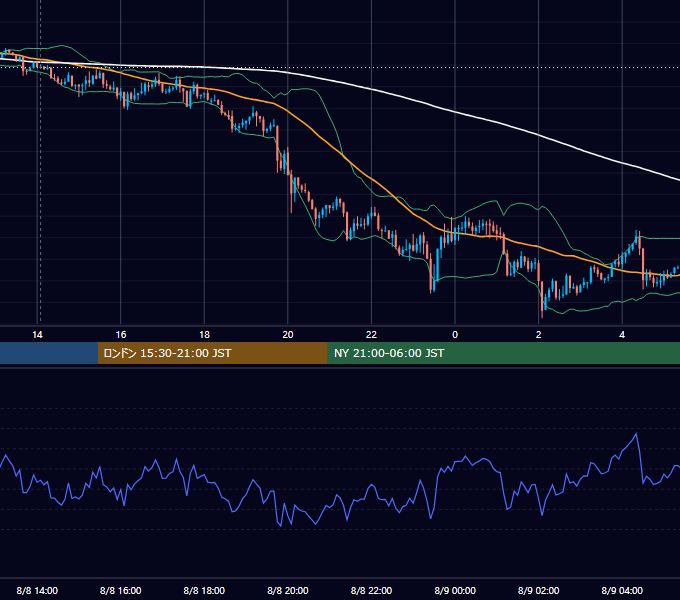
Task: Click the 4 hour label on price chart axis
Action: 622,335
